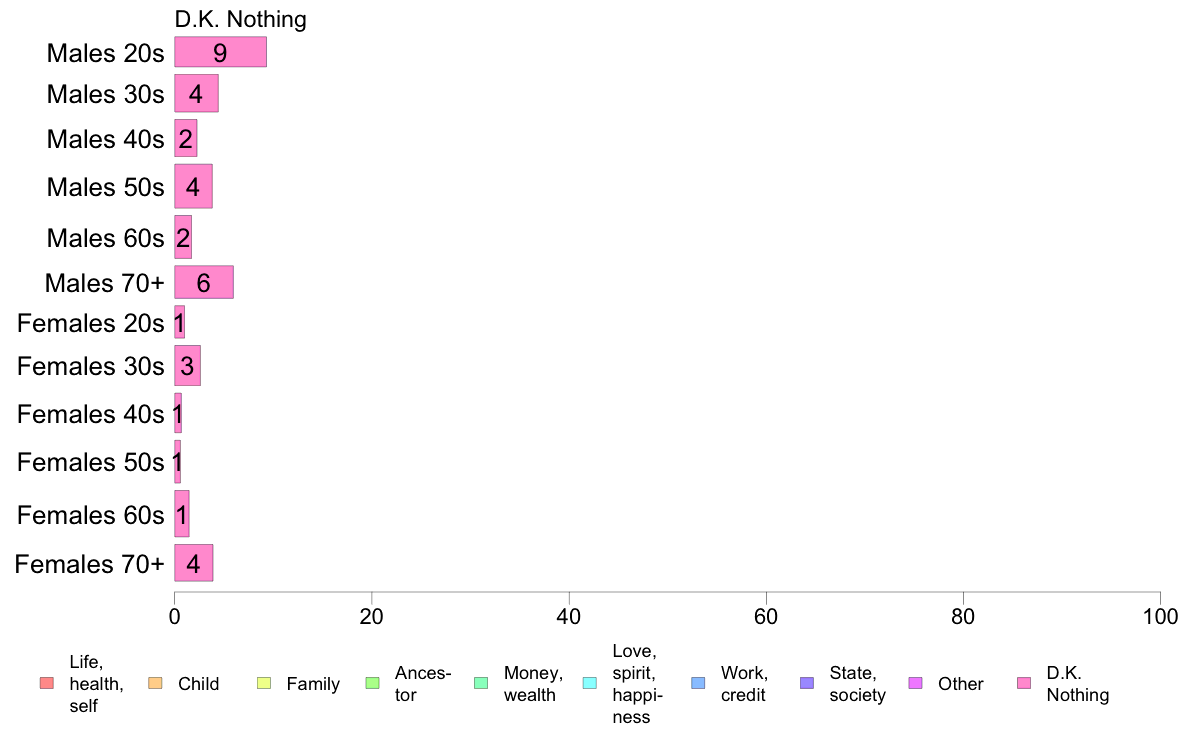This screenshot has width=1188, height=736.
Task: Click the Females 70+ bar showing 4
Action: (194, 563)
